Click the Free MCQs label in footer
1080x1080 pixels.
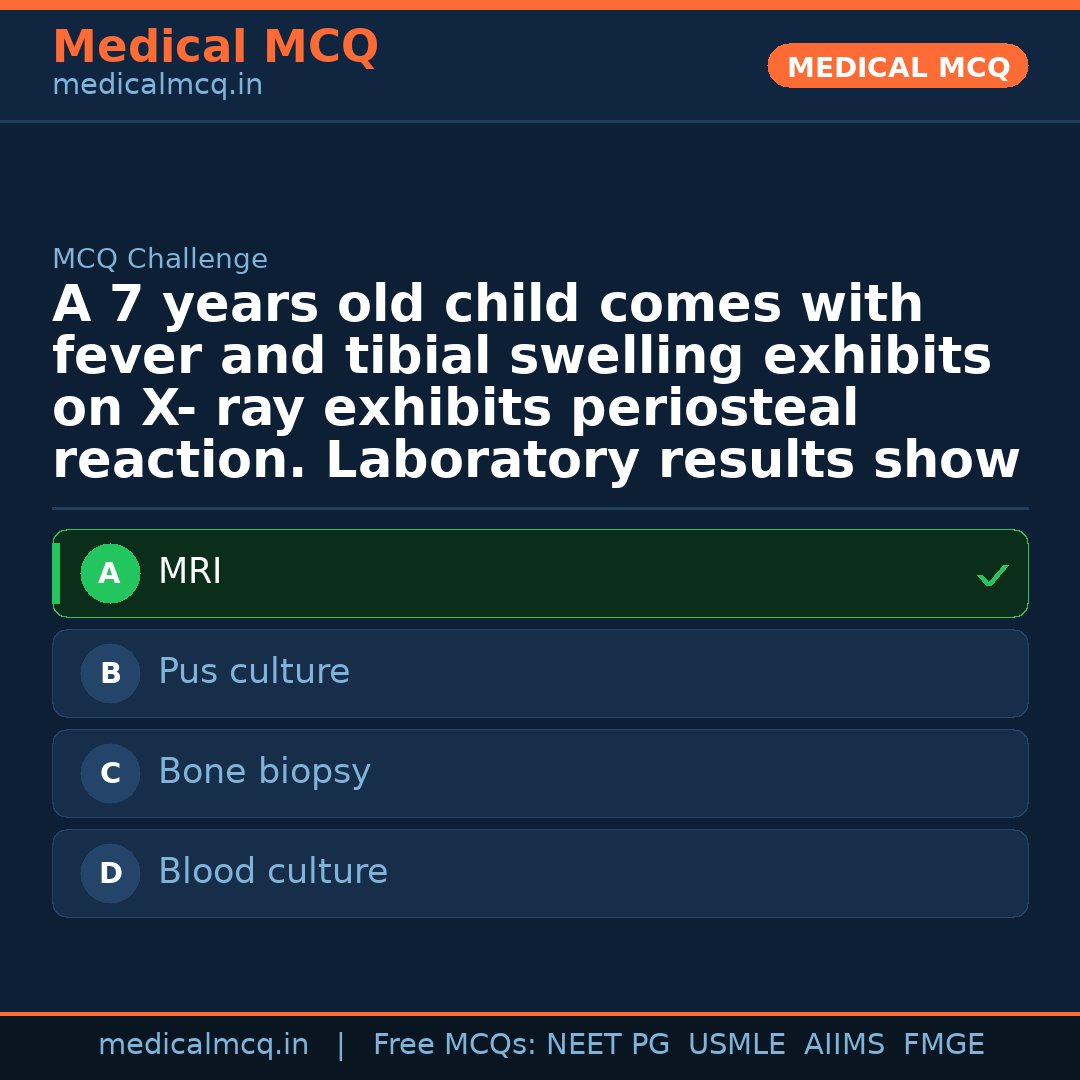click(x=455, y=1045)
